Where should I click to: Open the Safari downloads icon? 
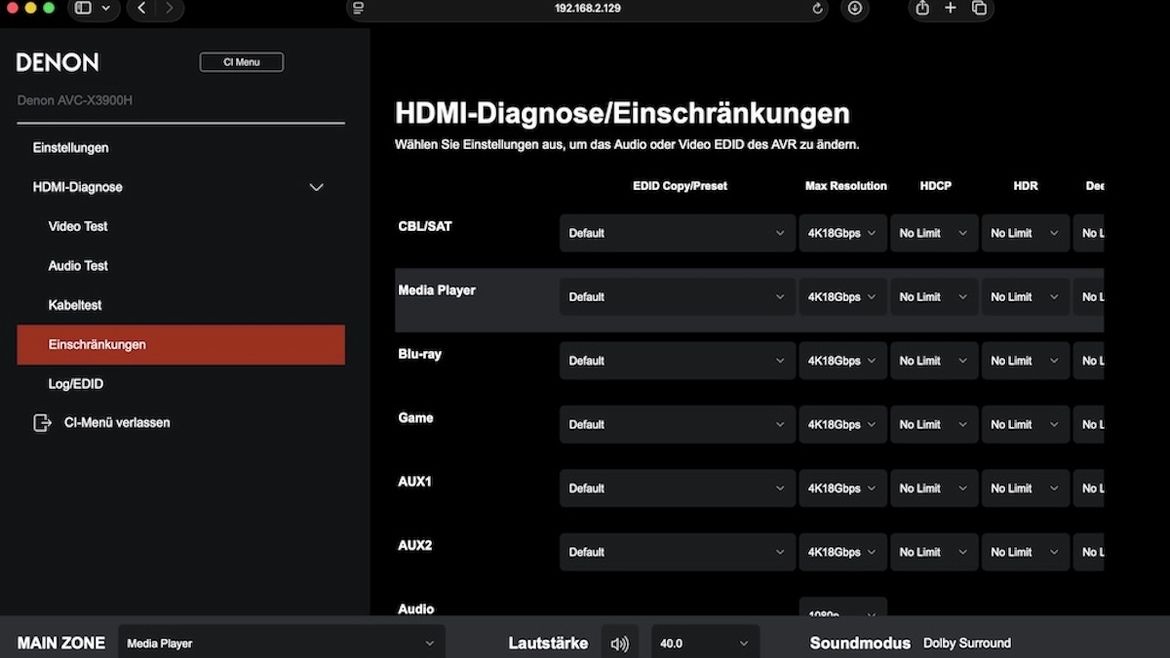tap(854, 8)
